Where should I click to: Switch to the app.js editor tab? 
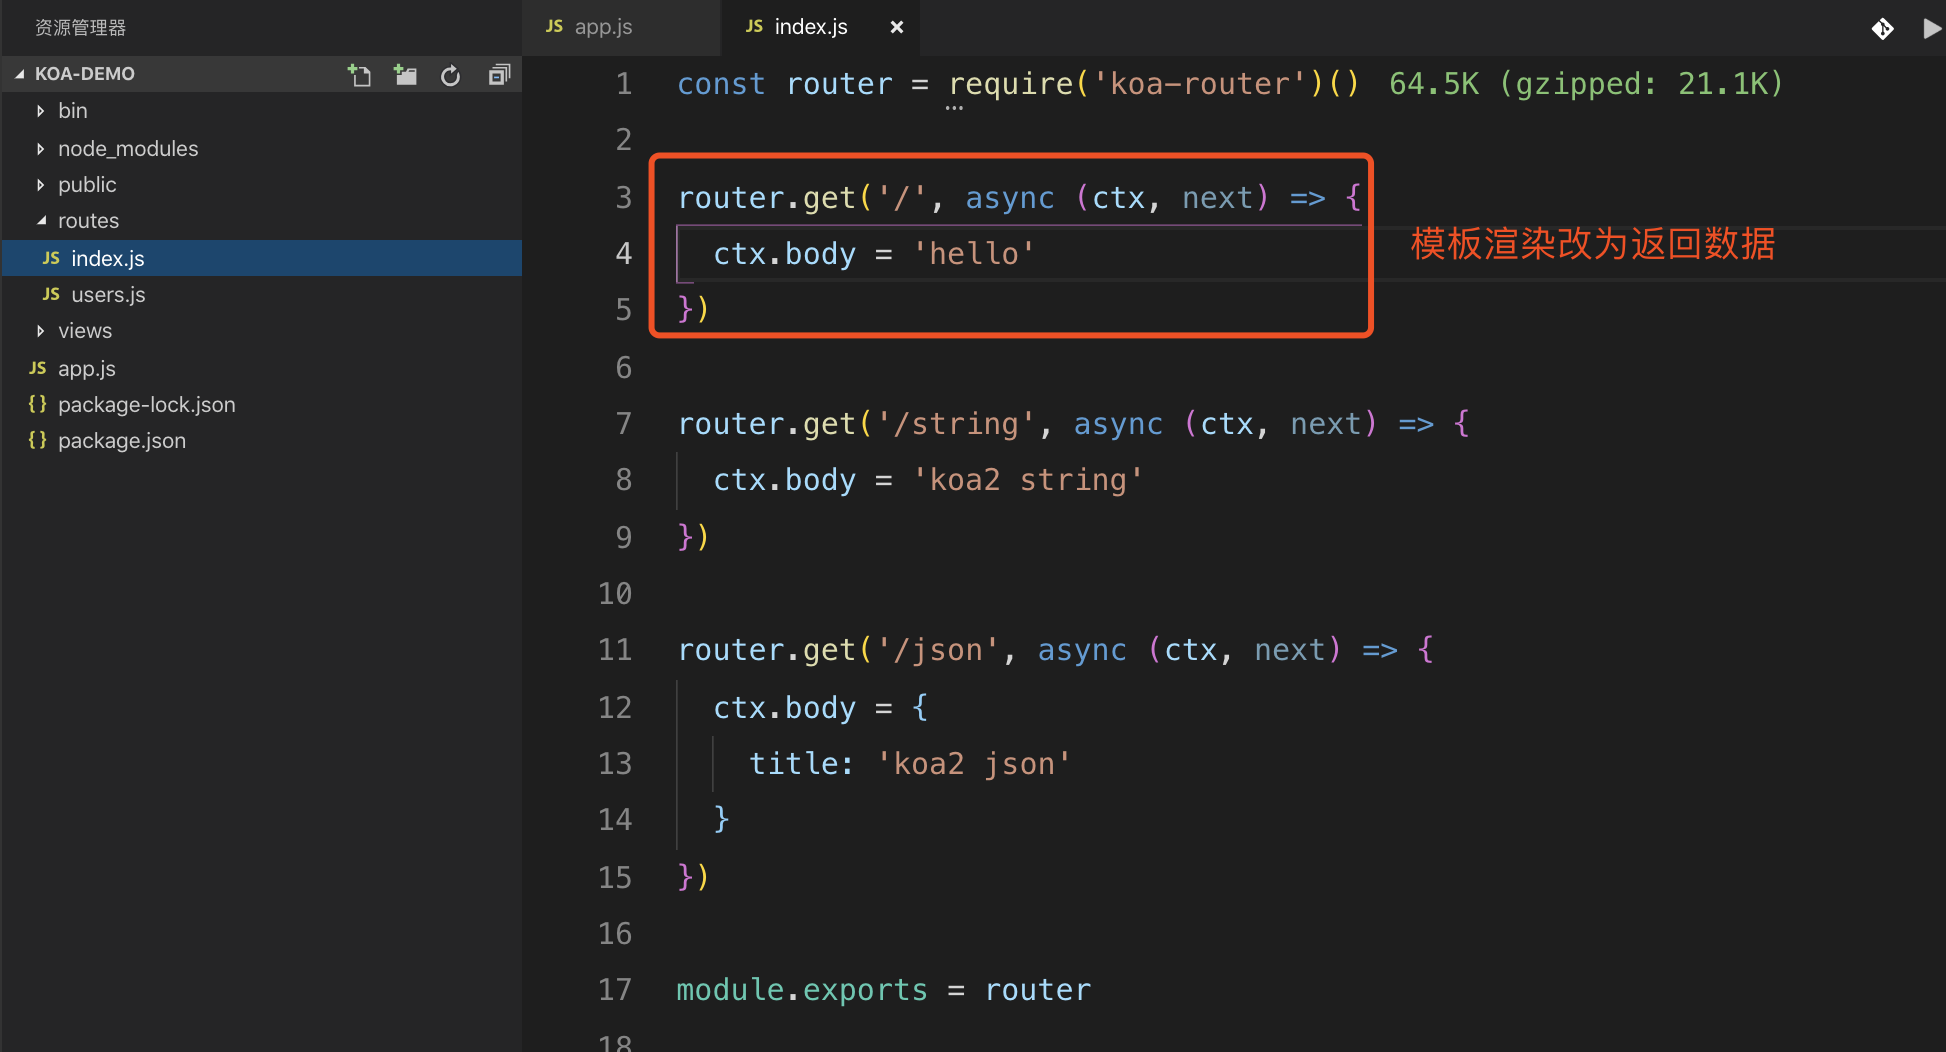[602, 27]
